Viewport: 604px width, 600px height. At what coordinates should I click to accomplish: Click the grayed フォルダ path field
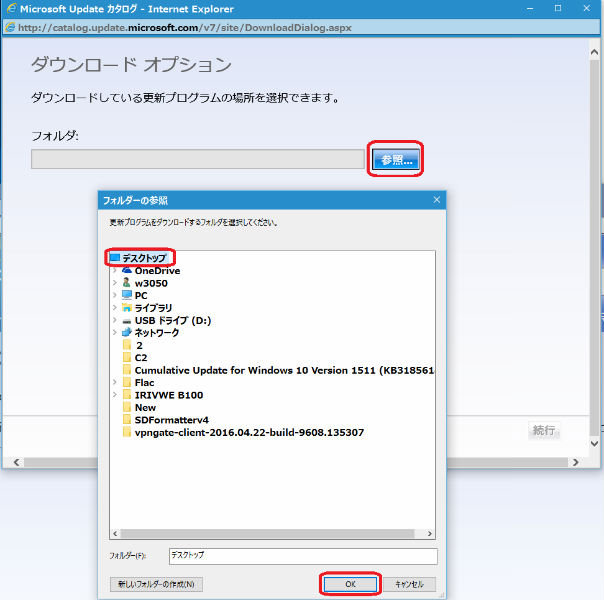tap(198, 159)
